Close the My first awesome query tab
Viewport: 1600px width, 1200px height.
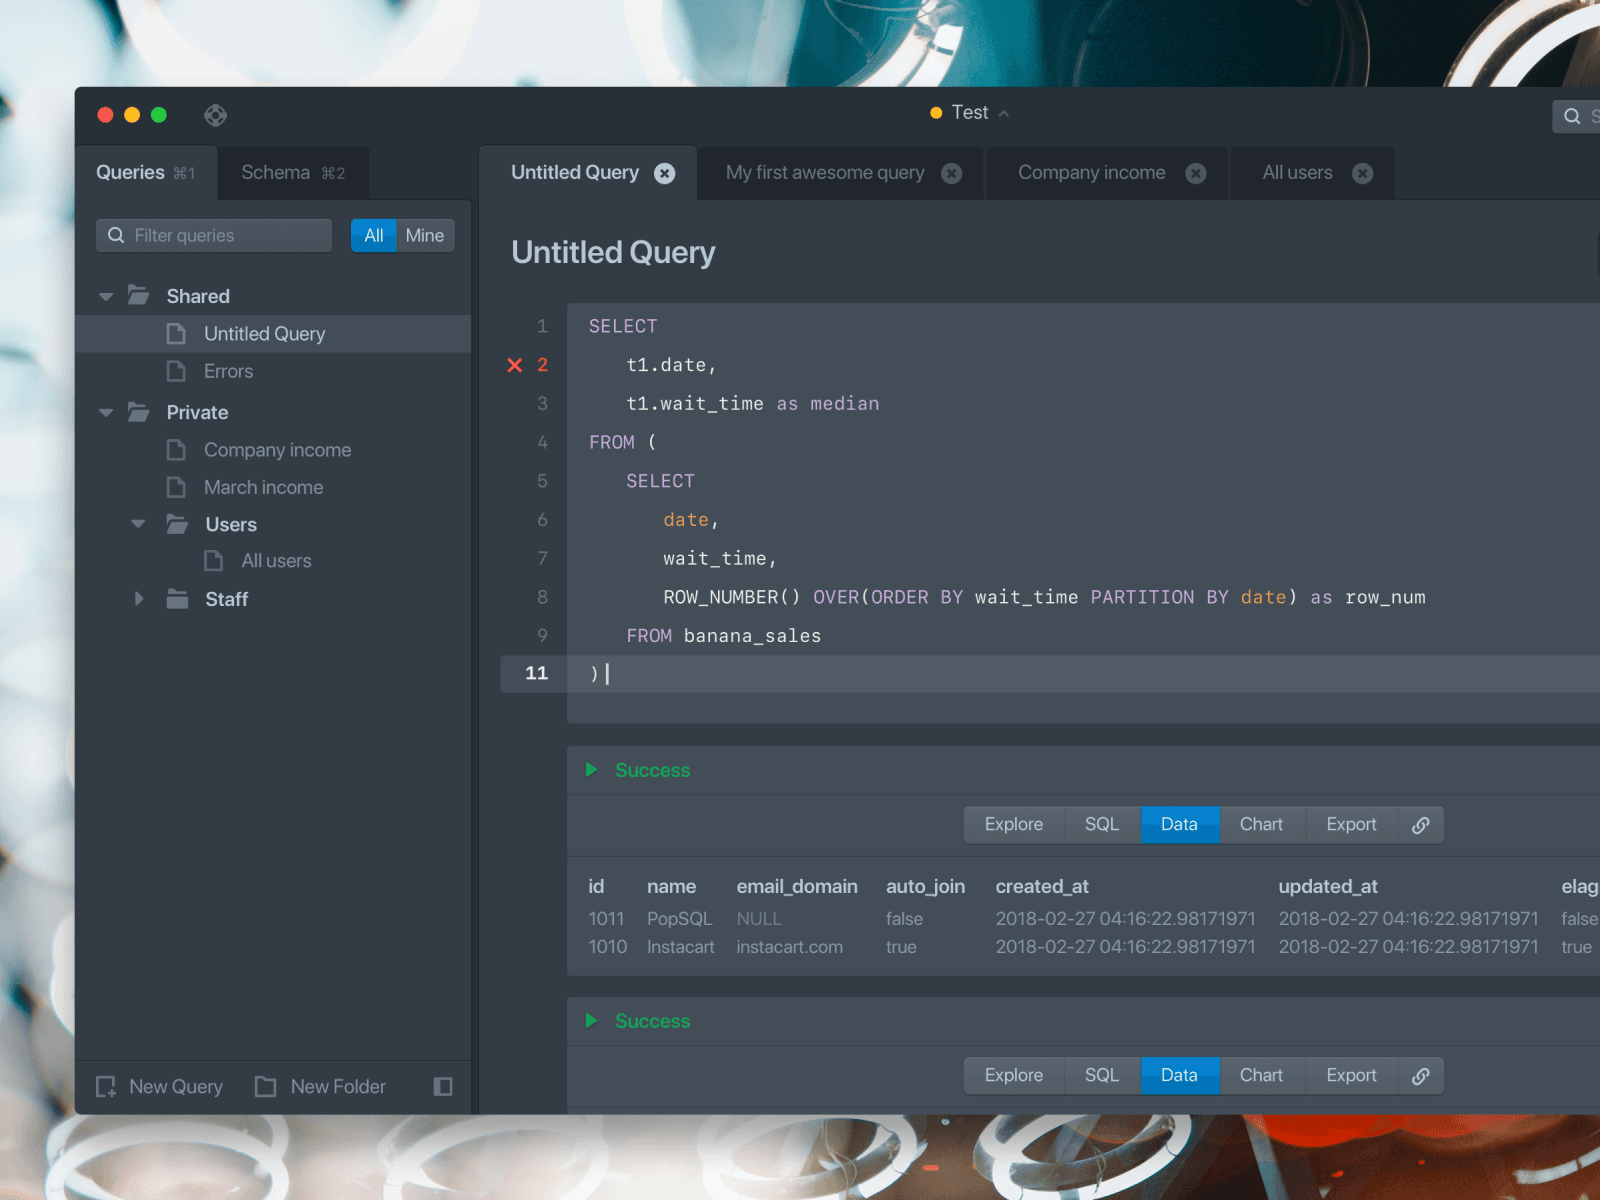point(952,173)
